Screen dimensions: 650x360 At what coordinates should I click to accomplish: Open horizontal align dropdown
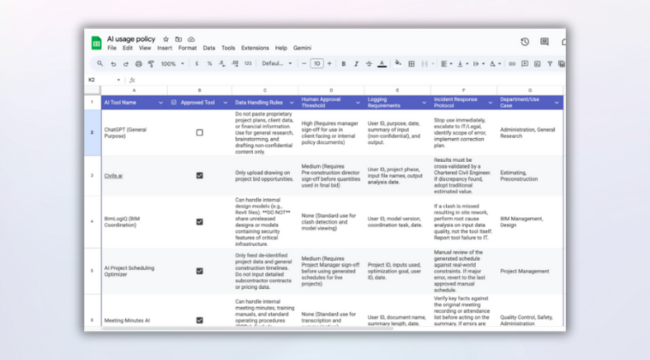tap(446, 64)
